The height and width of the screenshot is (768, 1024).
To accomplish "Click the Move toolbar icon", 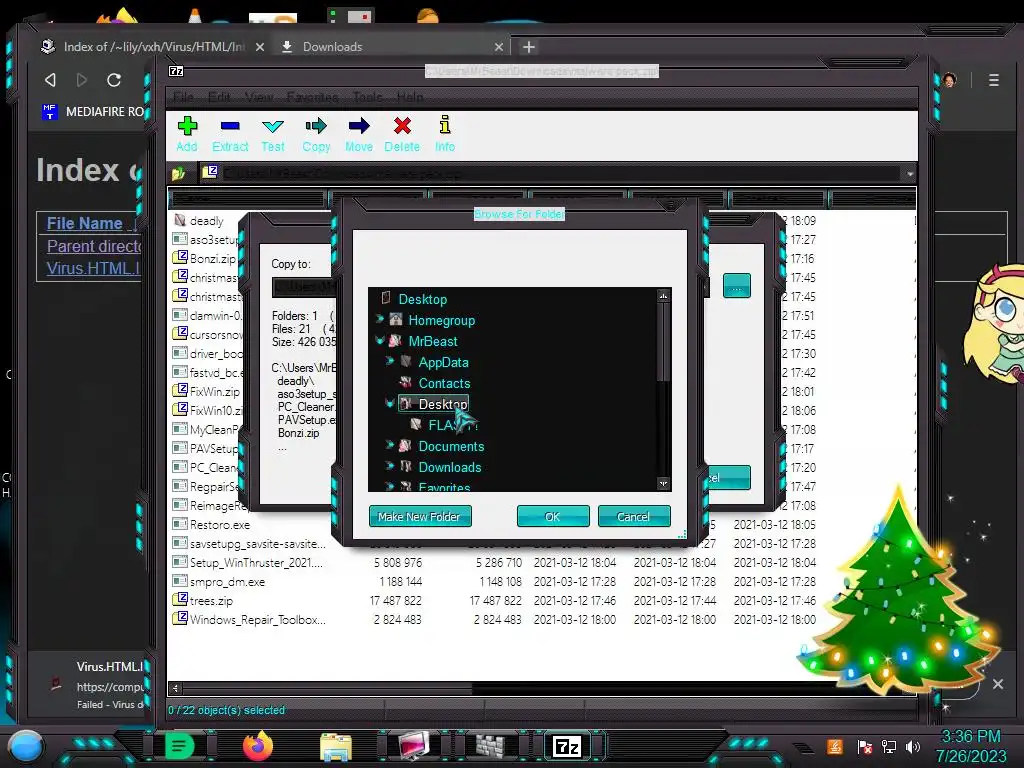I will (359, 135).
